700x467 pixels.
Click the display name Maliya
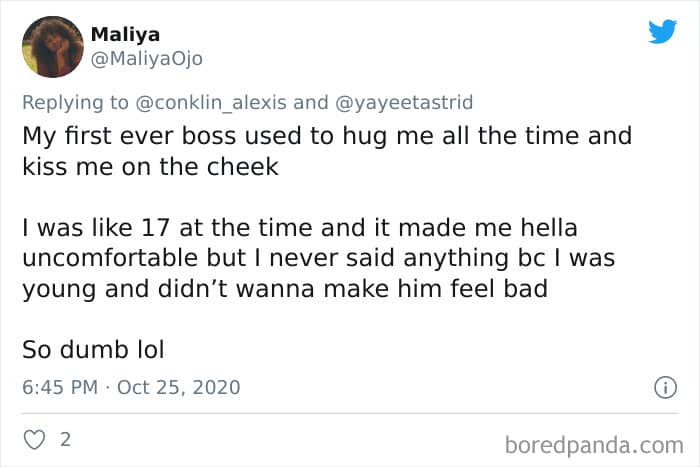[x=125, y=34]
